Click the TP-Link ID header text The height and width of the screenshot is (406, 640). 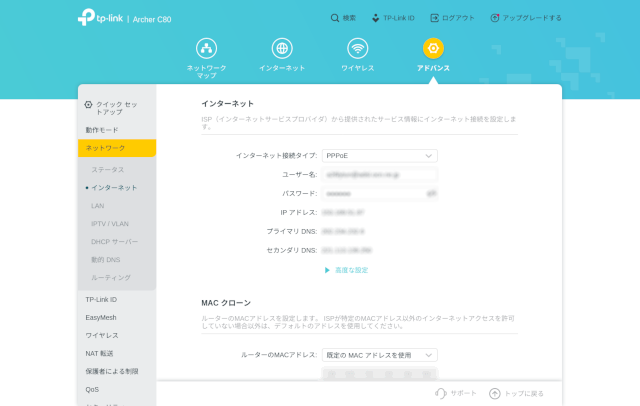pos(399,18)
